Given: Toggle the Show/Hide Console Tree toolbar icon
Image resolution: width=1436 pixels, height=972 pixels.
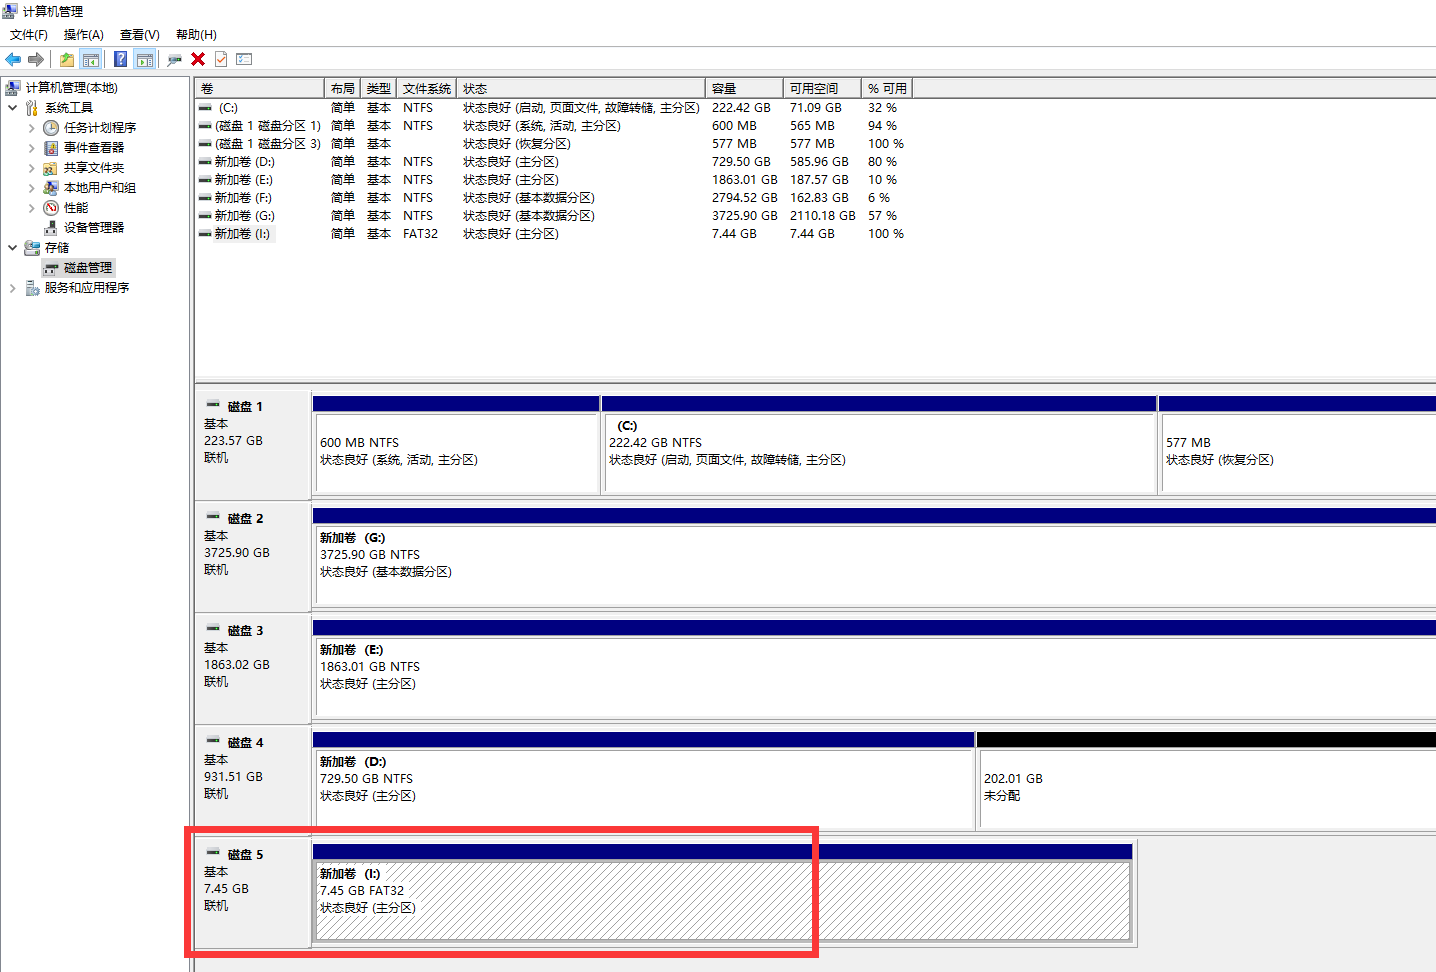Looking at the screenshot, I should click(x=91, y=59).
